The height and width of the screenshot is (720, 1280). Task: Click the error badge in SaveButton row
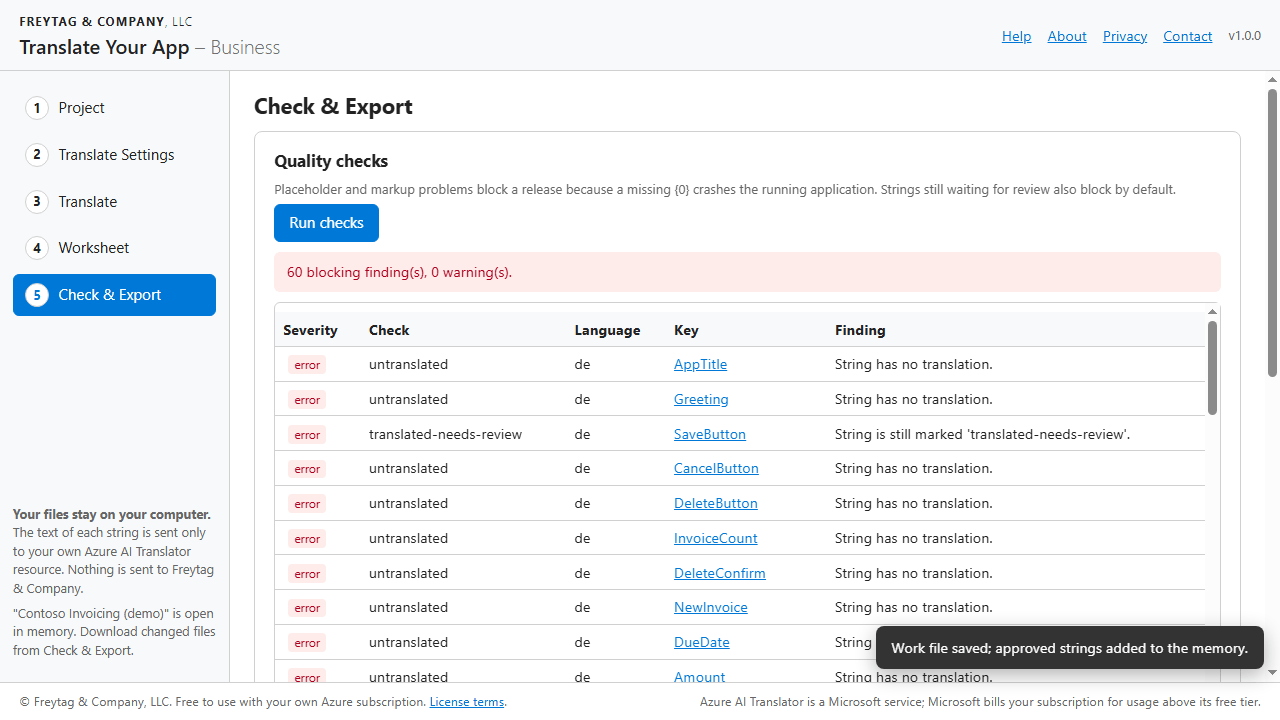tap(307, 435)
